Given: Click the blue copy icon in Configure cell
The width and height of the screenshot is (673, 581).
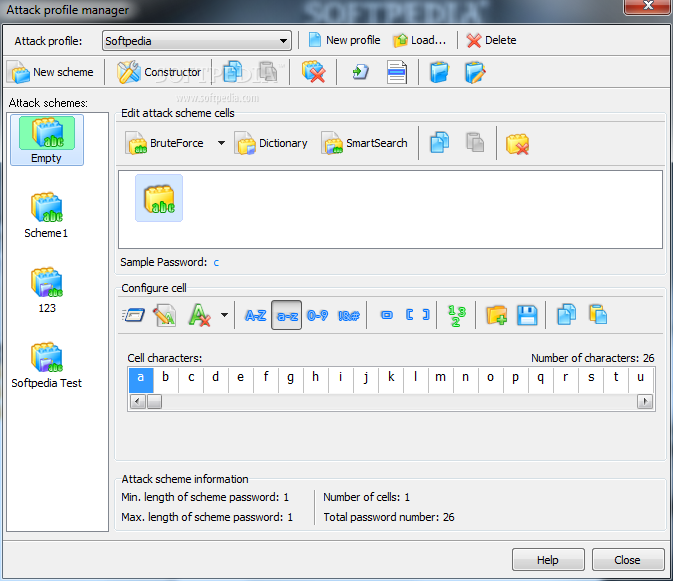Looking at the screenshot, I should pos(567,315).
